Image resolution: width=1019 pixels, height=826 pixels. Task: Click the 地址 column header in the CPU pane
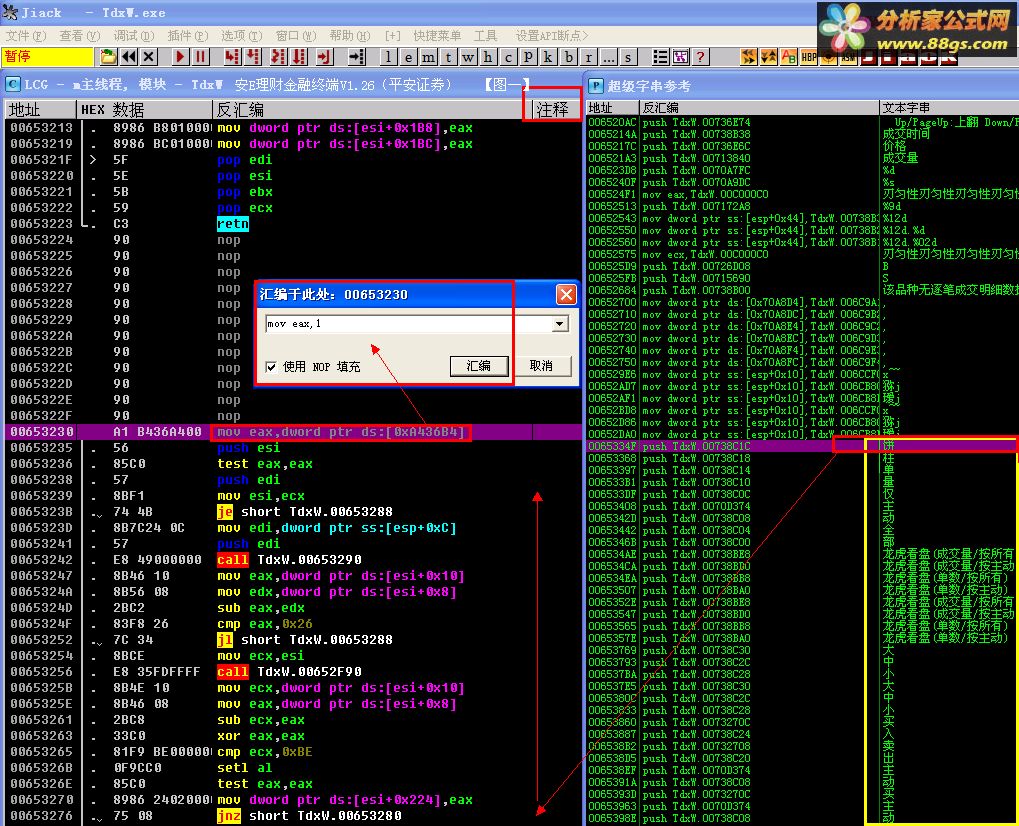point(40,109)
